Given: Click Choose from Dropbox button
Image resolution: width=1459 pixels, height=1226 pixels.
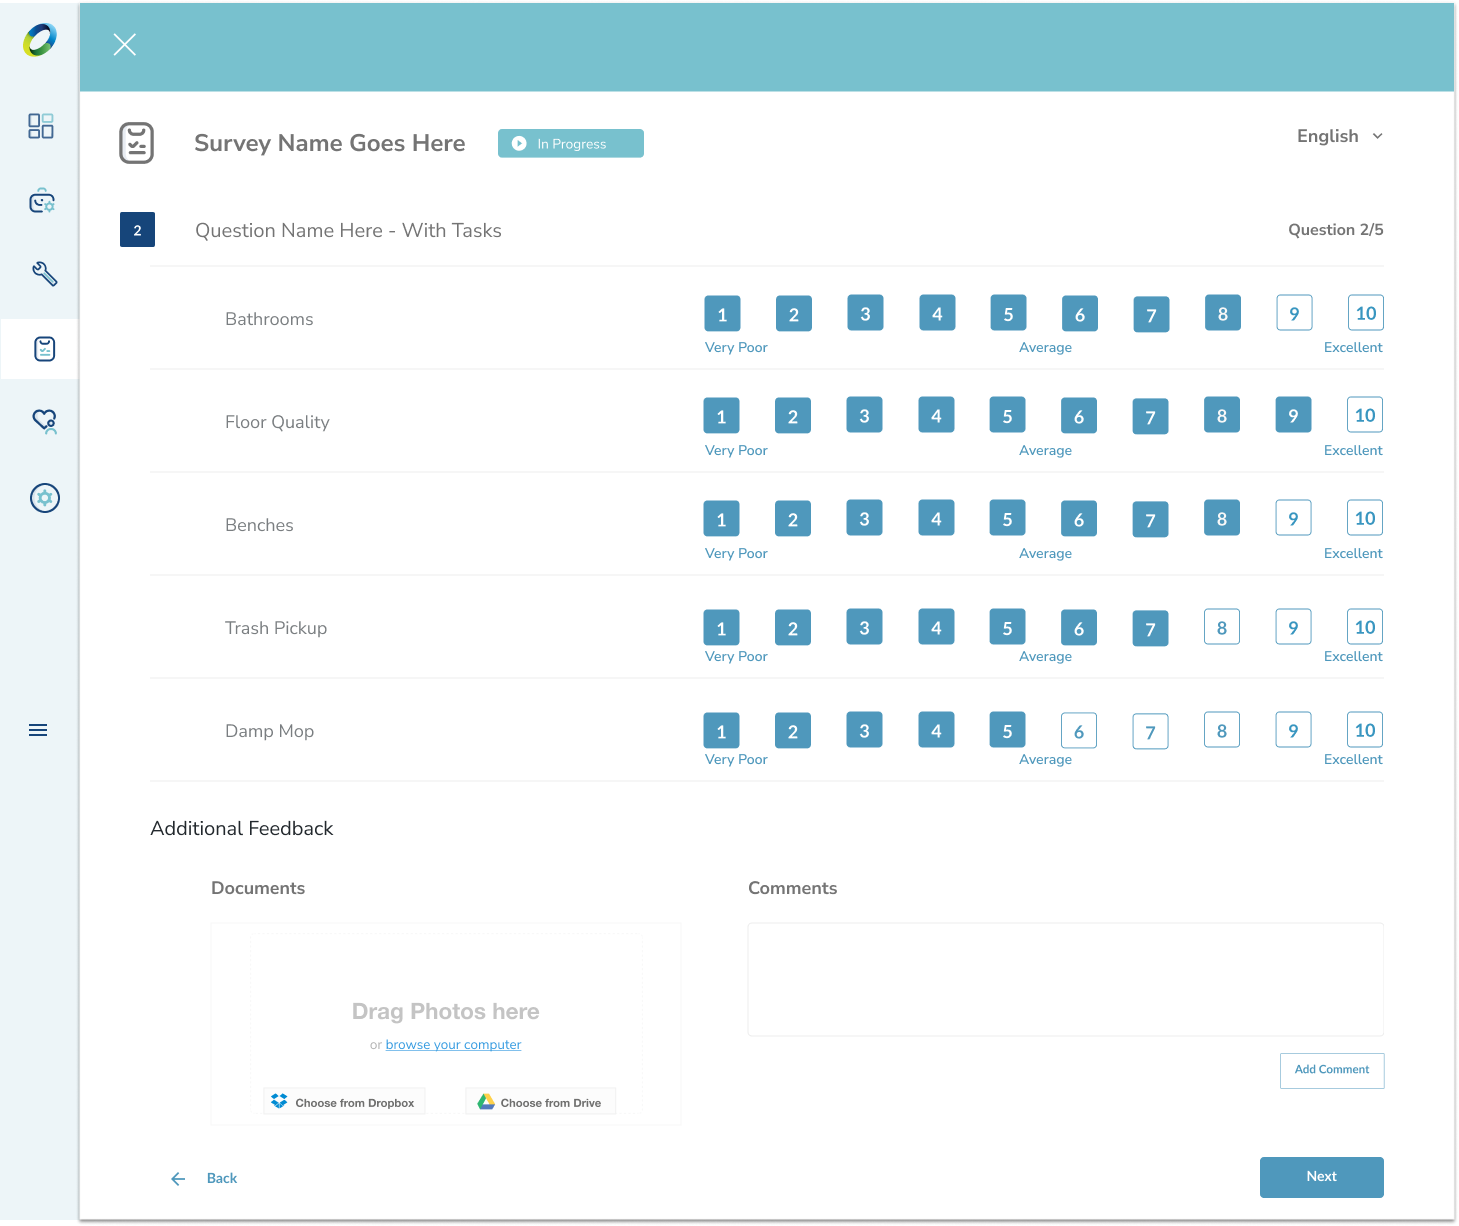Looking at the screenshot, I should [344, 1102].
